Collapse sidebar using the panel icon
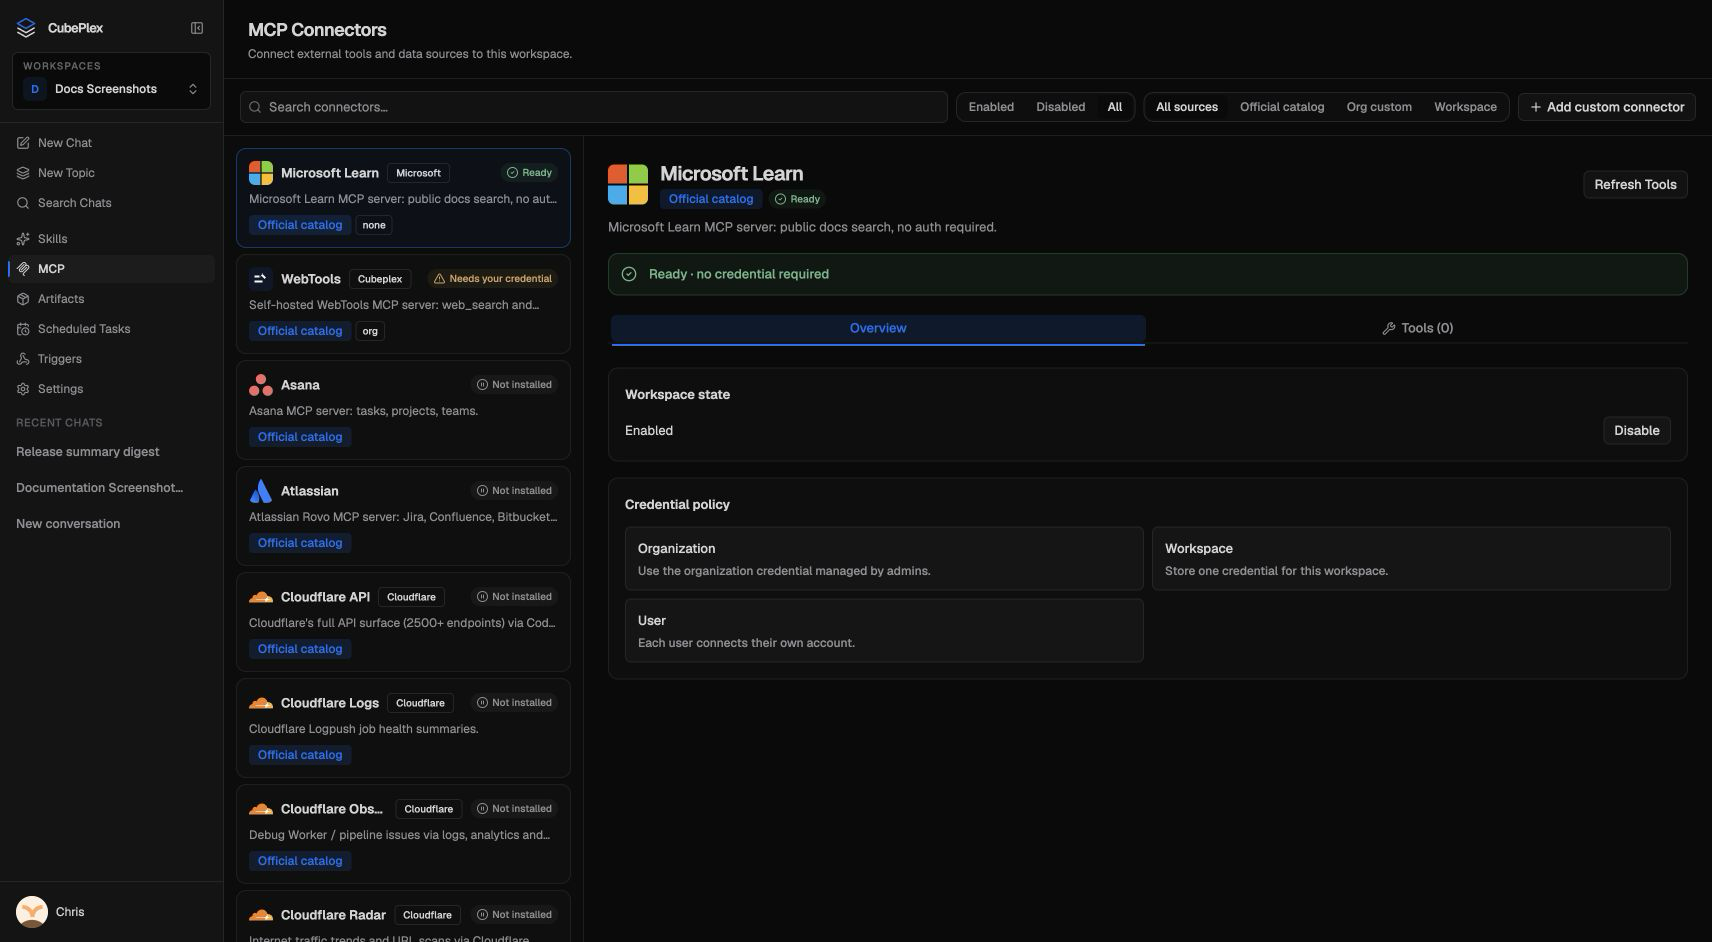The width and height of the screenshot is (1712, 942). 197,28
